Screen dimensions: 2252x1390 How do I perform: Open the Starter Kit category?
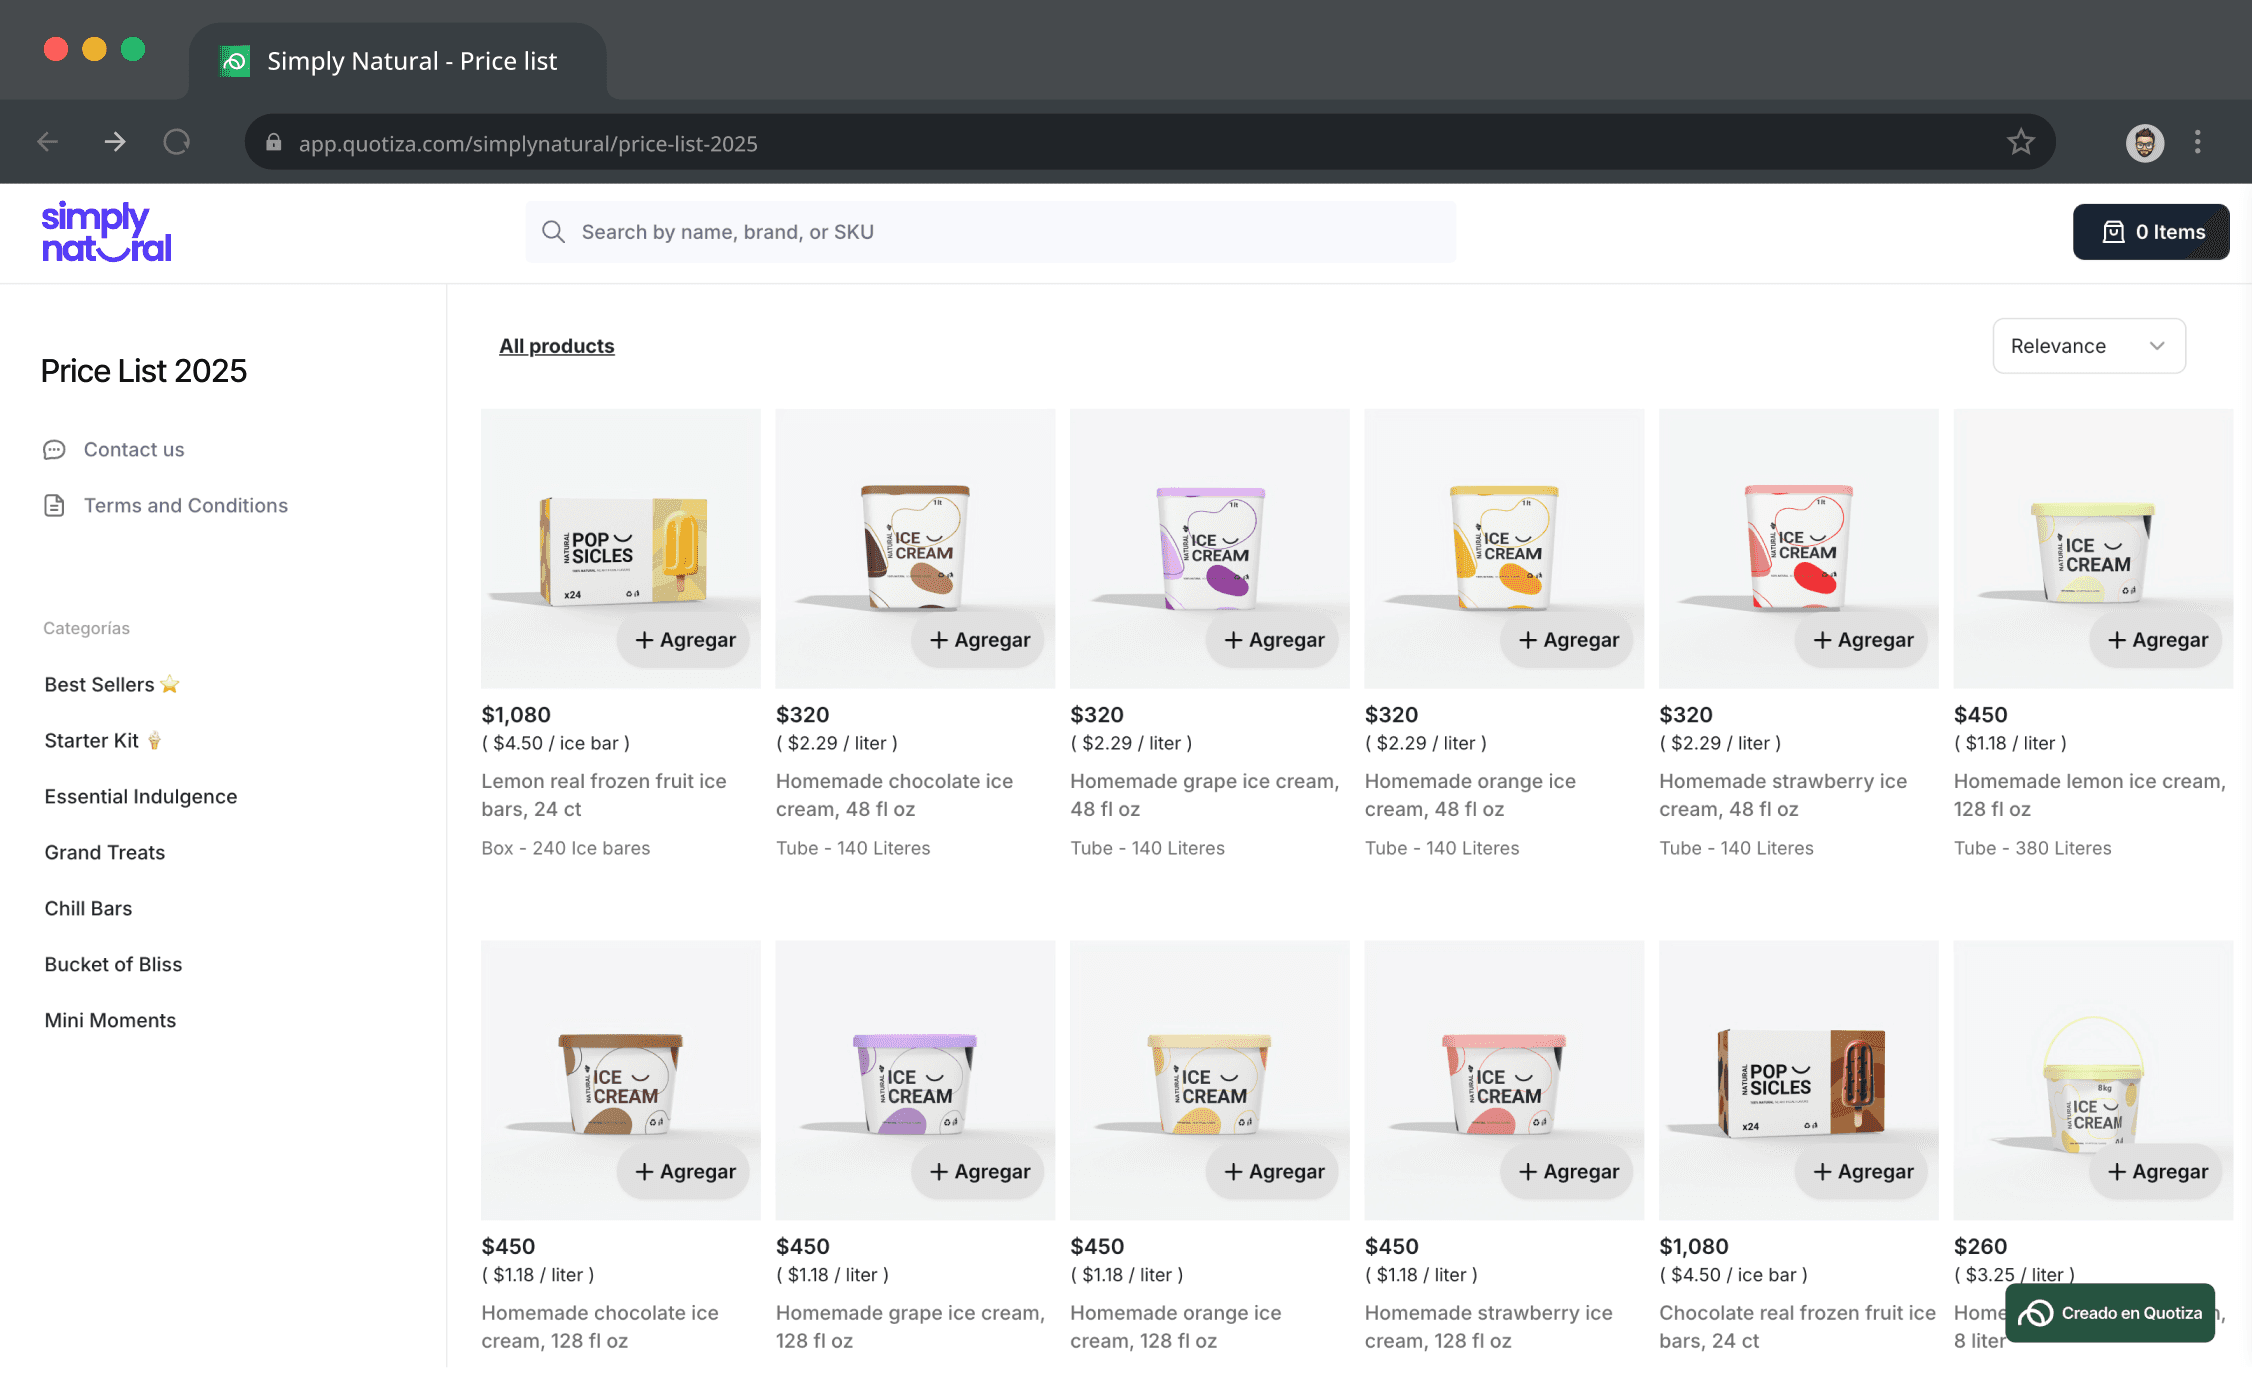coord(103,741)
